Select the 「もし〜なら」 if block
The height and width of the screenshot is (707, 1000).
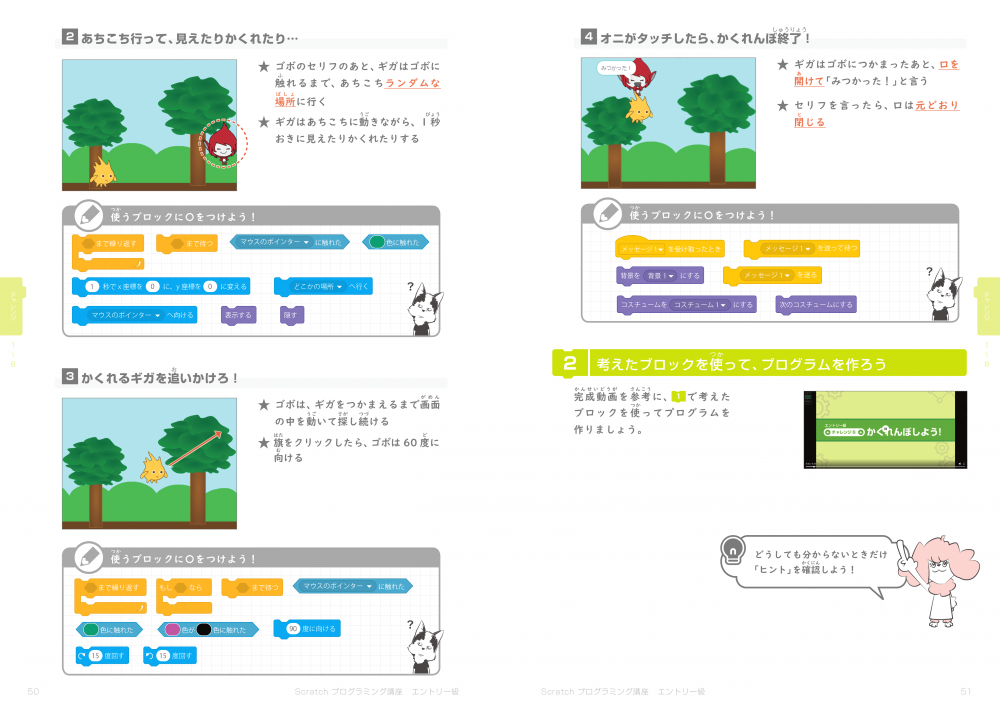(x=183, y=586)
